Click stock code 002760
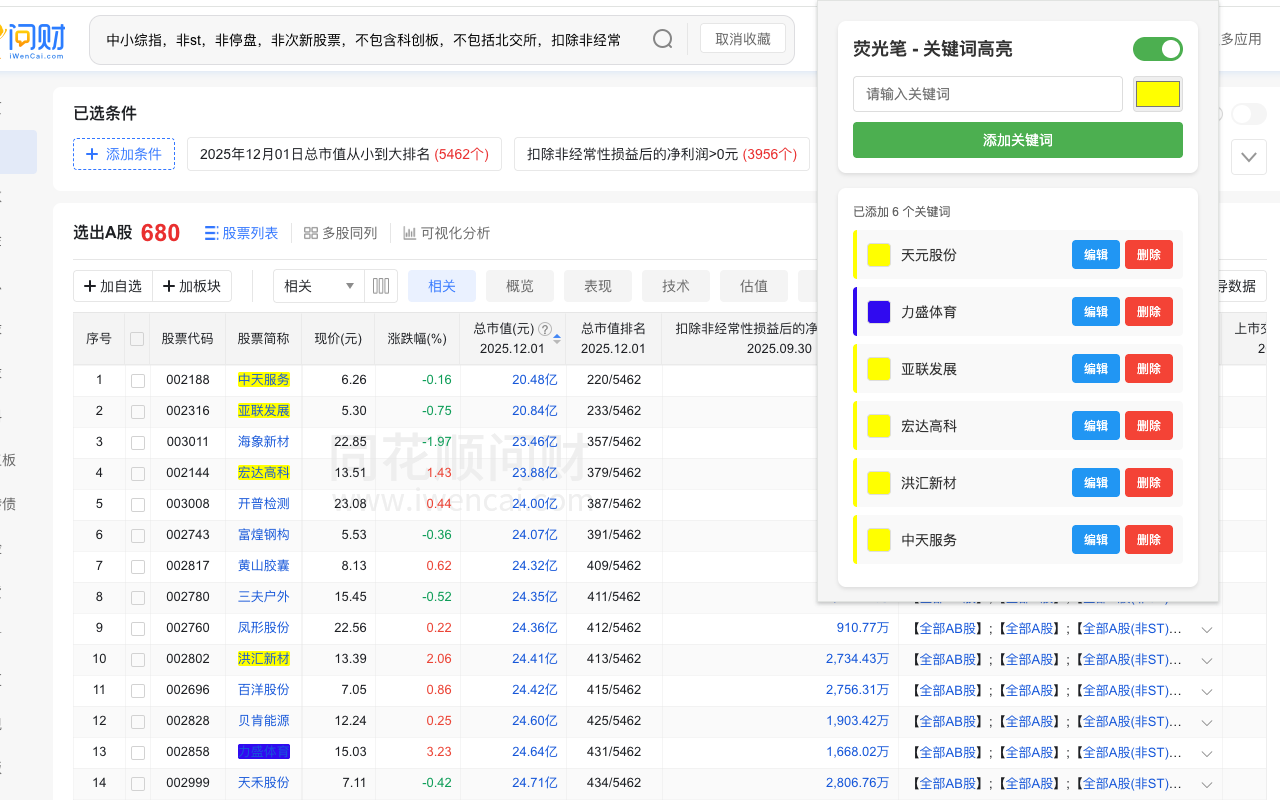Image resolution: width=1280 pixels, height=800 pixels. [x=188, y=628]
